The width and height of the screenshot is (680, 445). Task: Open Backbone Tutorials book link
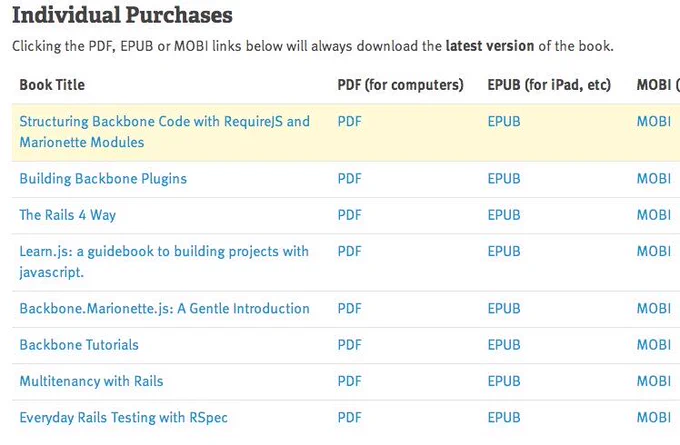tap(79, 345)
